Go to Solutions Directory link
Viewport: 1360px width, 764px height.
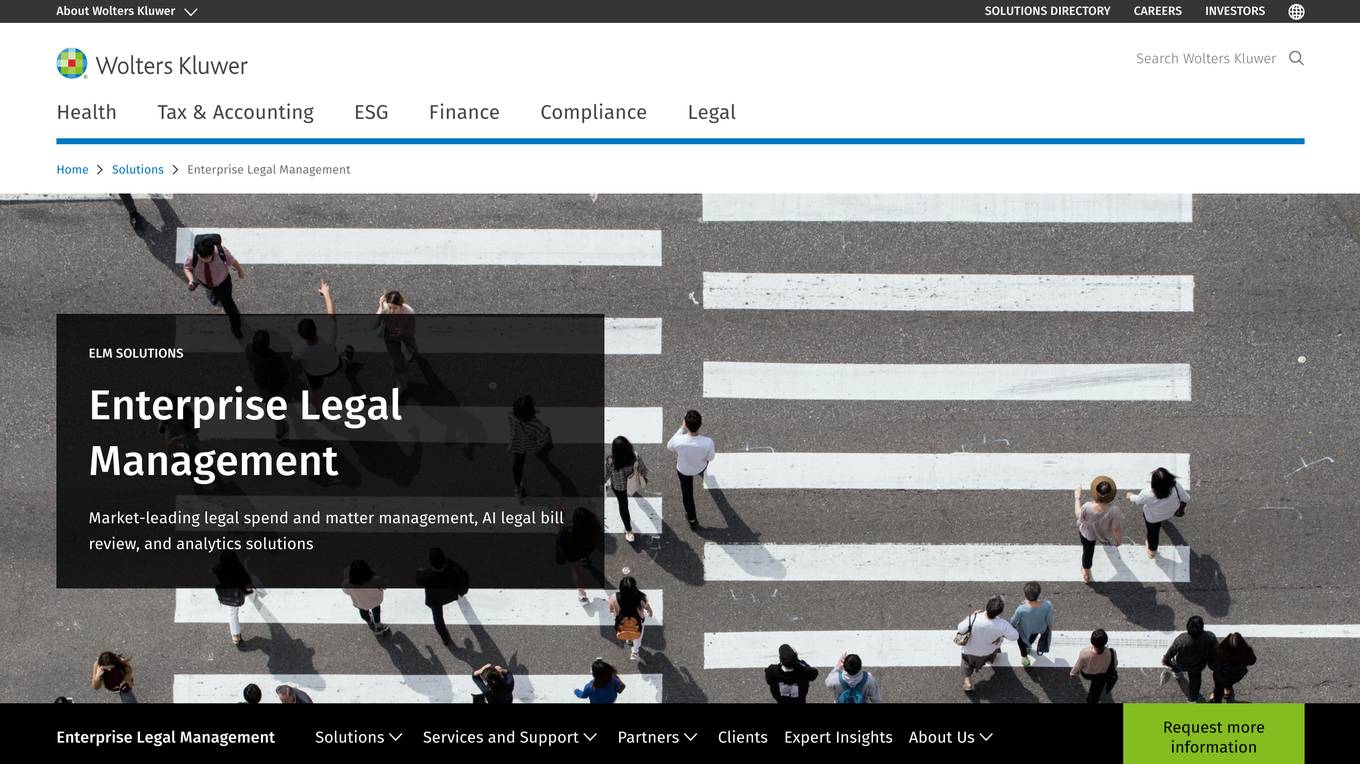(1047, 11)
